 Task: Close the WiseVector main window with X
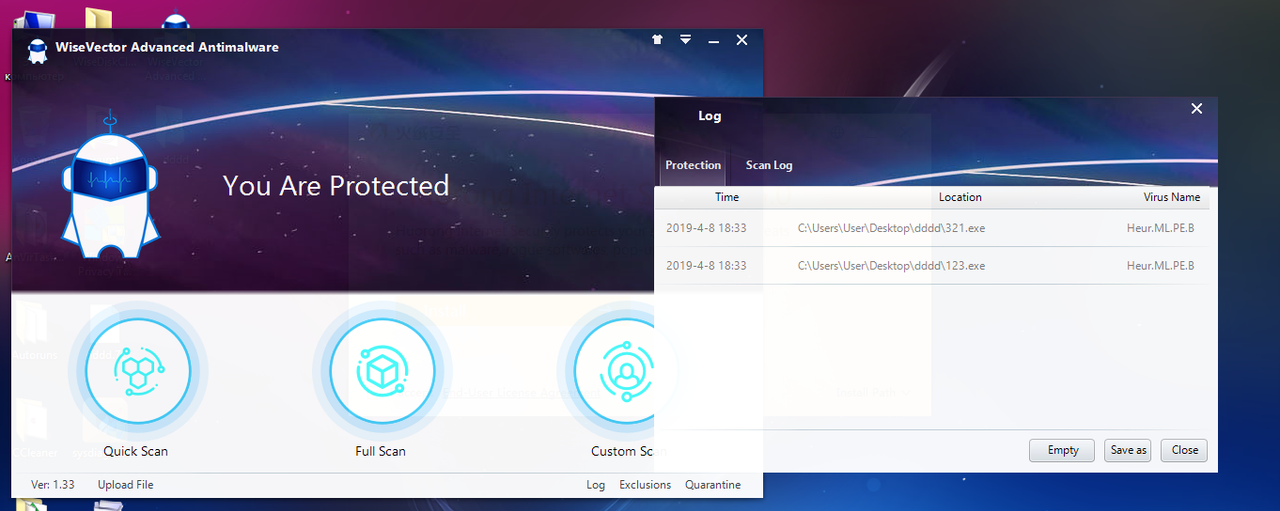pyautogui.click(x=742, y=40)
